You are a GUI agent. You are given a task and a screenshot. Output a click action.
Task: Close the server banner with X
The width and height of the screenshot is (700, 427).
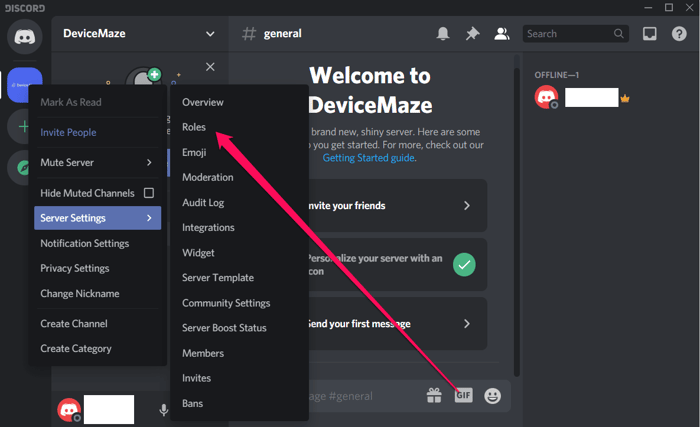coord(210,67)
